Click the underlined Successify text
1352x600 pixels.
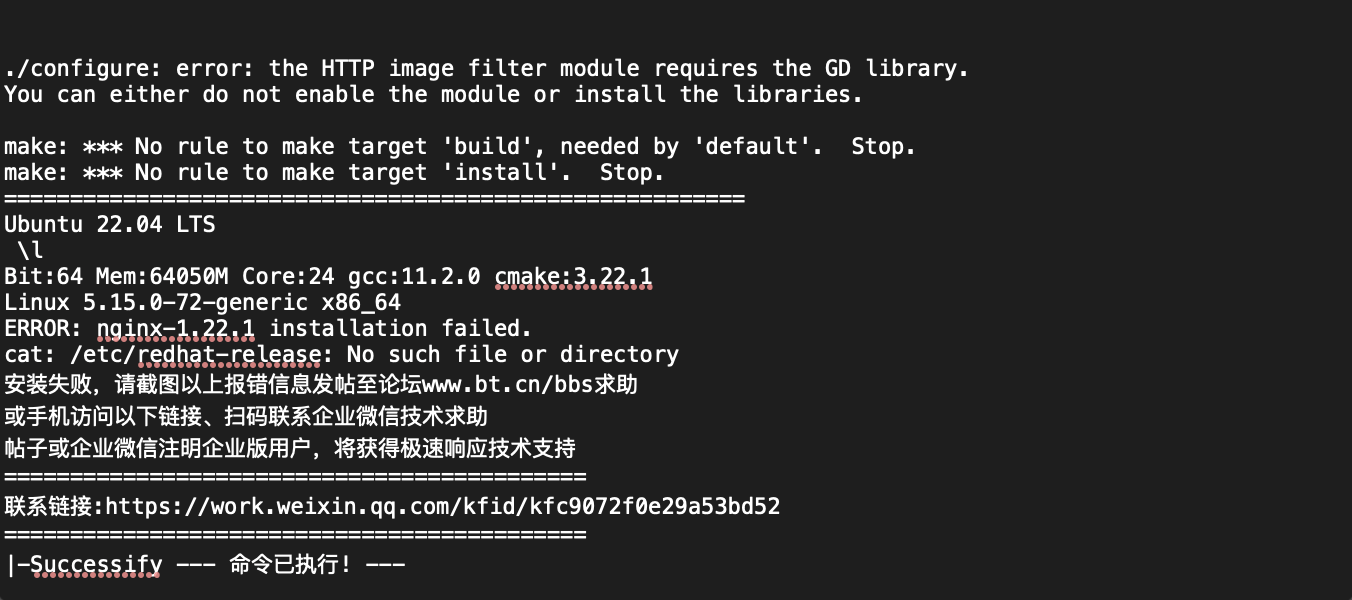tap(96, 565)
